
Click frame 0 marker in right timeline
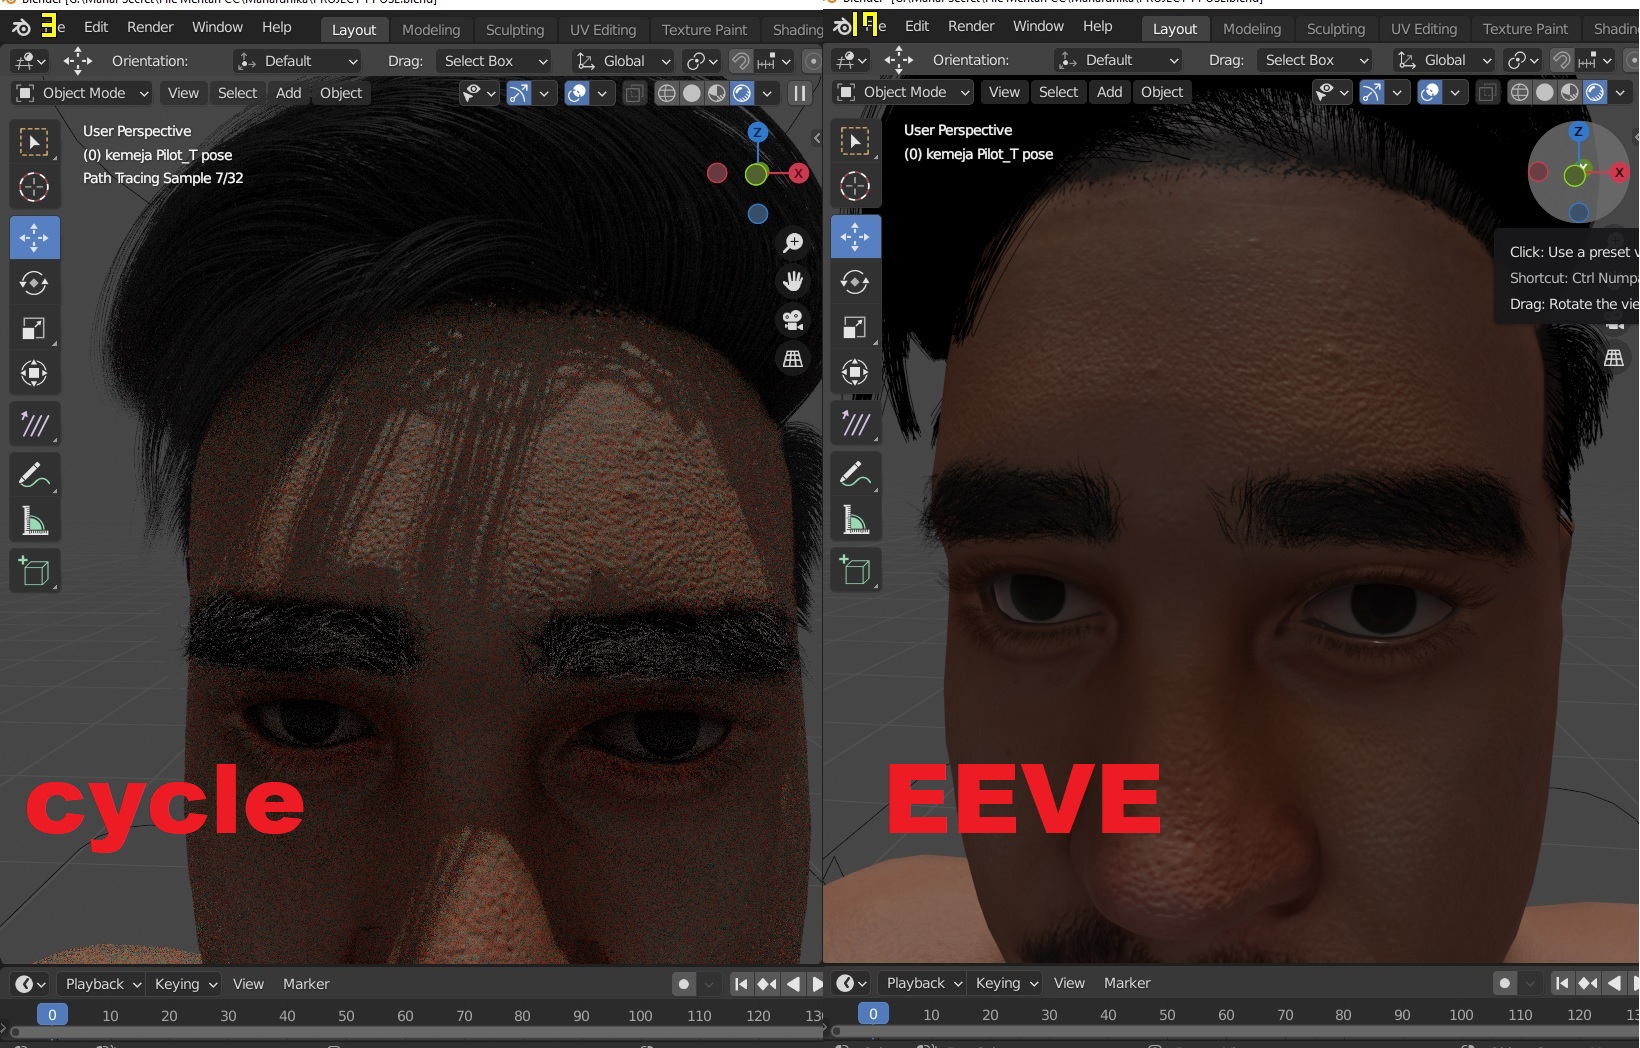[x=873, y=1014]
